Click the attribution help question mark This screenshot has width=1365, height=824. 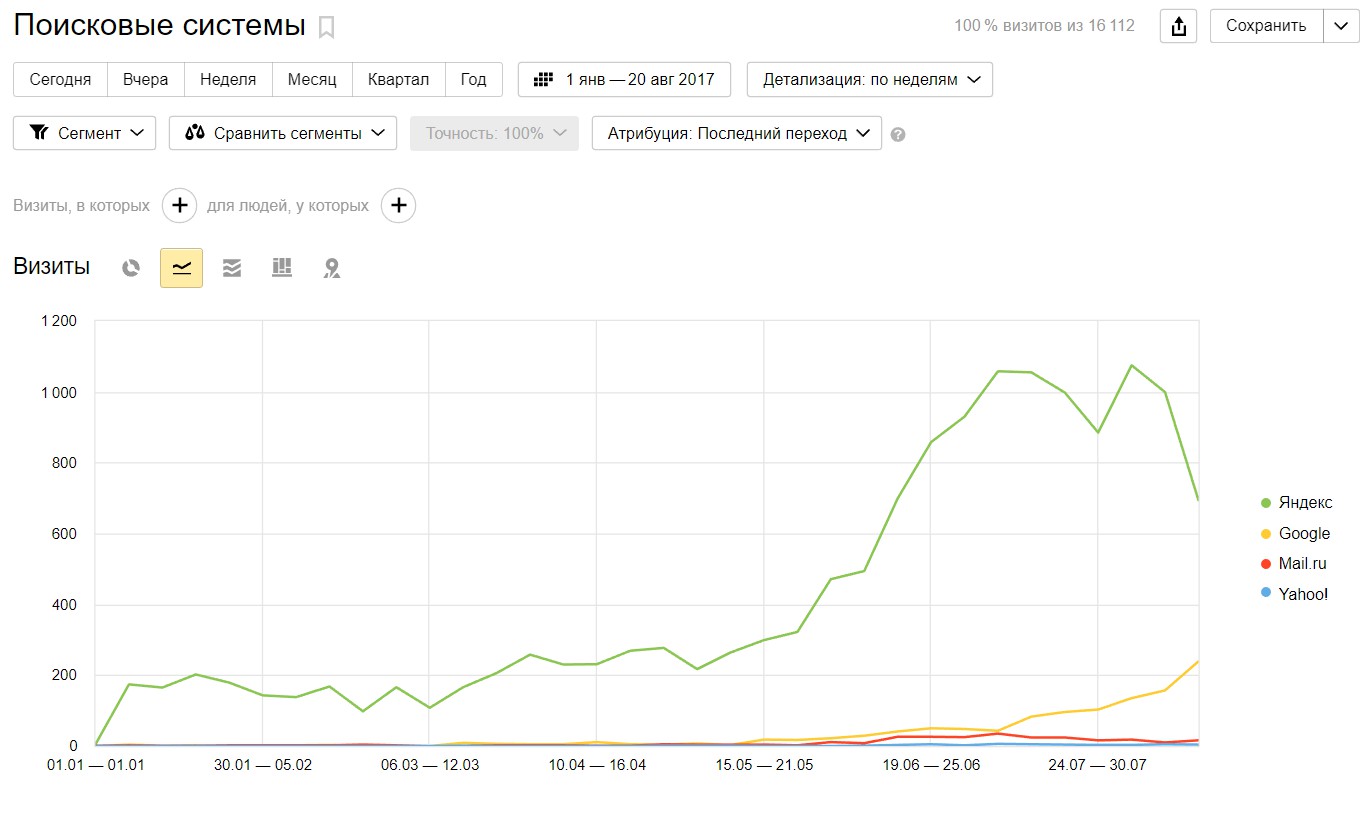point(898,134)
